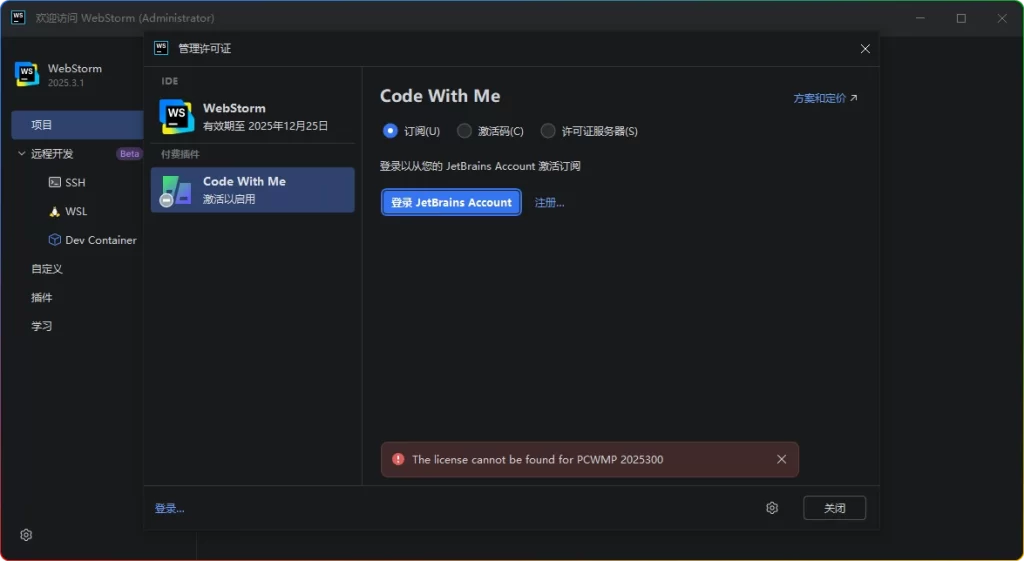1024x561 pixels.
Task: Select WebStorm license entry in IDE list
Action: [253, 117]
